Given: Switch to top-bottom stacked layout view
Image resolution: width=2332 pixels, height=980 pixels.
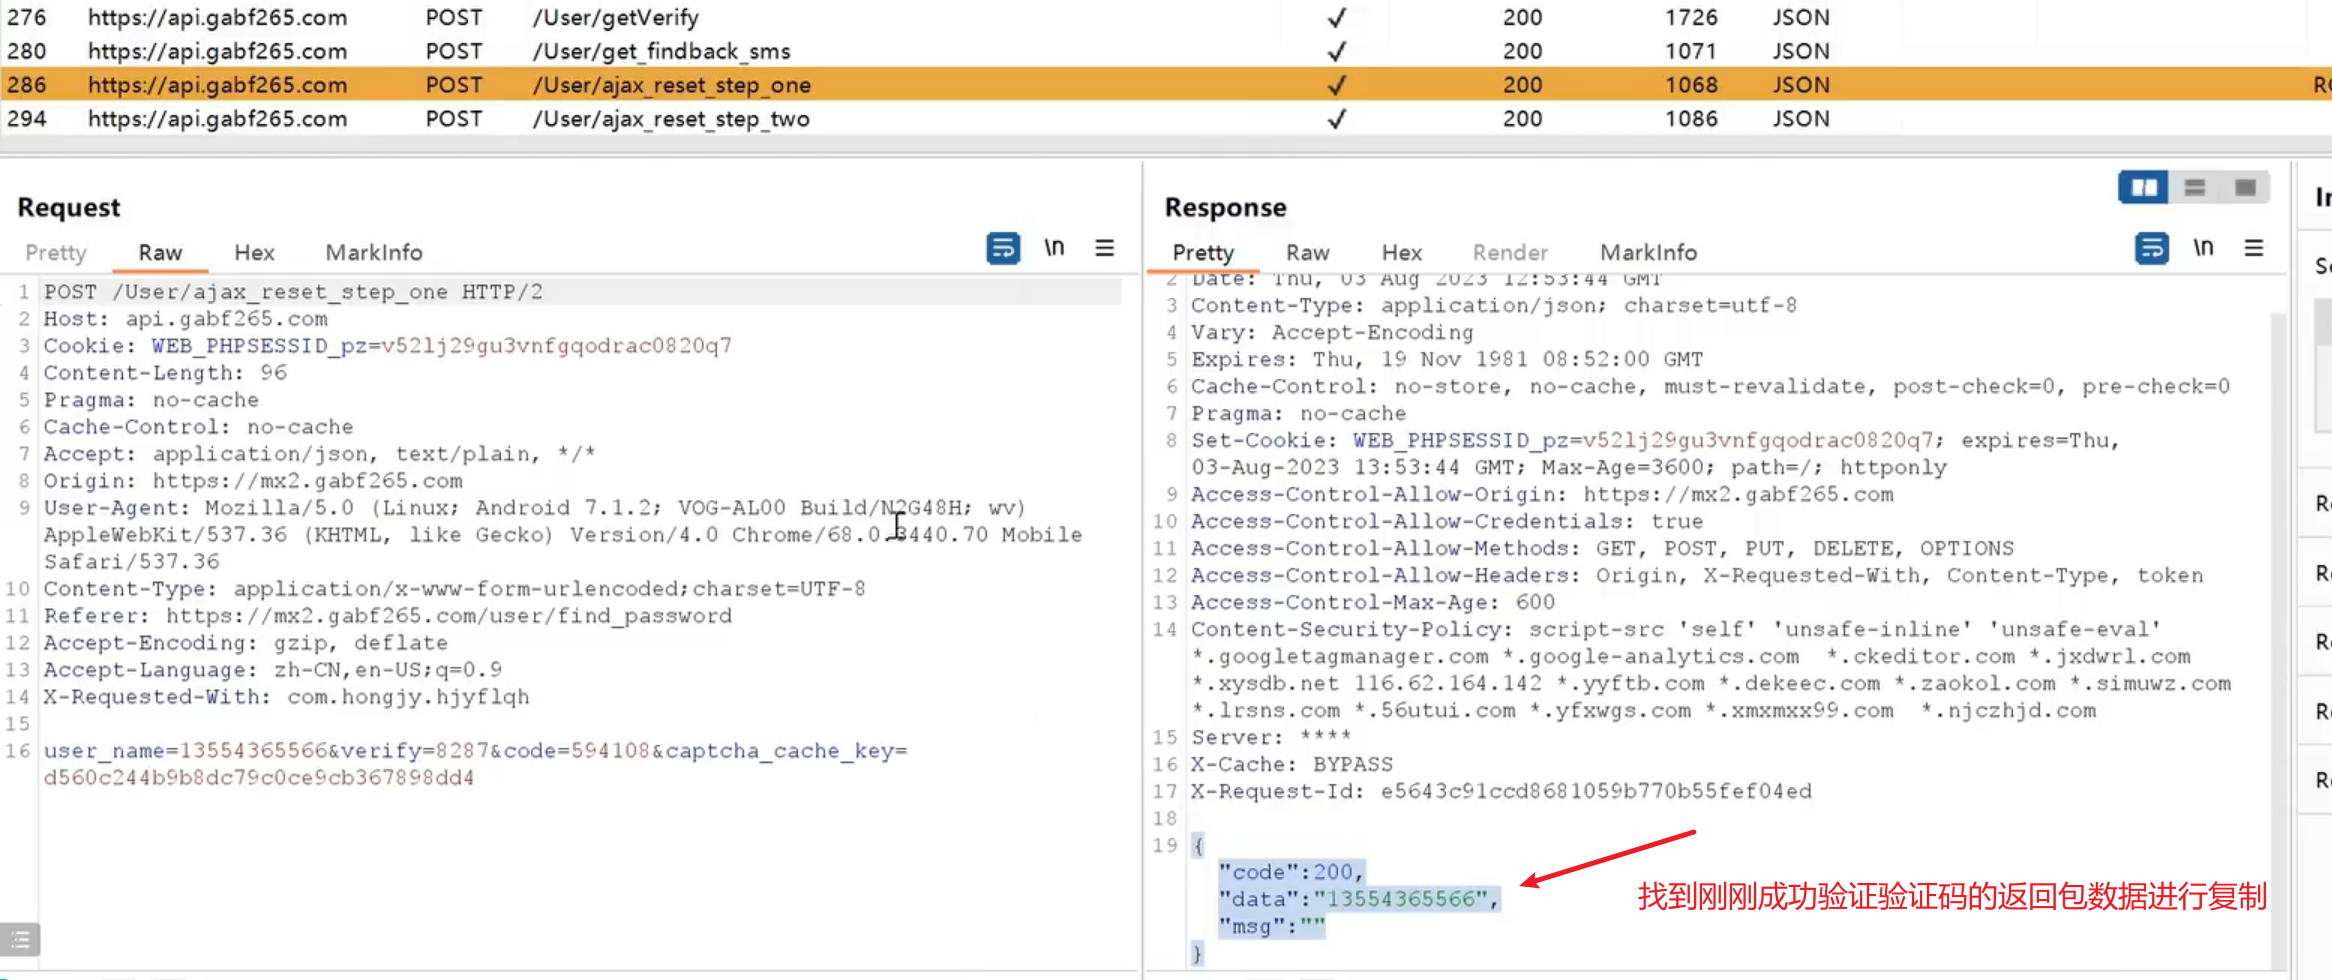Looking at the screenshot, I should click(2195, 188).
